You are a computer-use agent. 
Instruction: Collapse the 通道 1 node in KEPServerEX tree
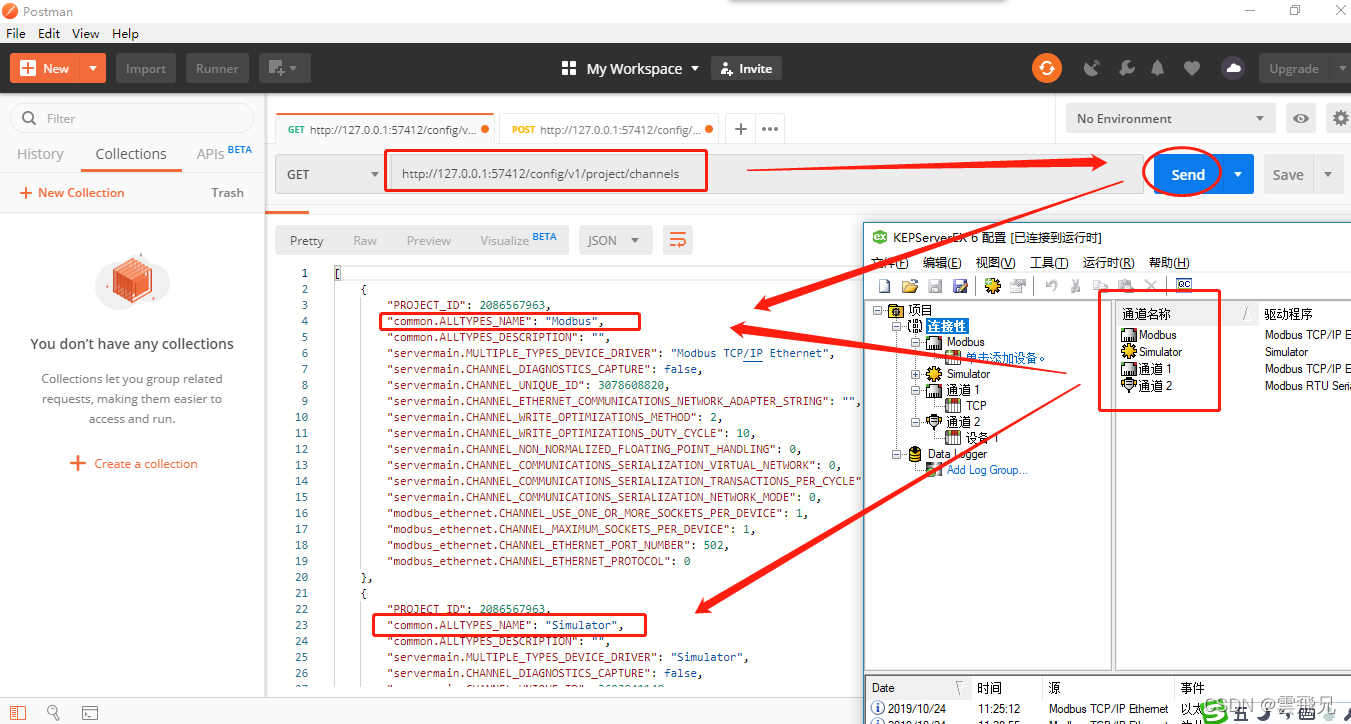click(x=915, y=390)
